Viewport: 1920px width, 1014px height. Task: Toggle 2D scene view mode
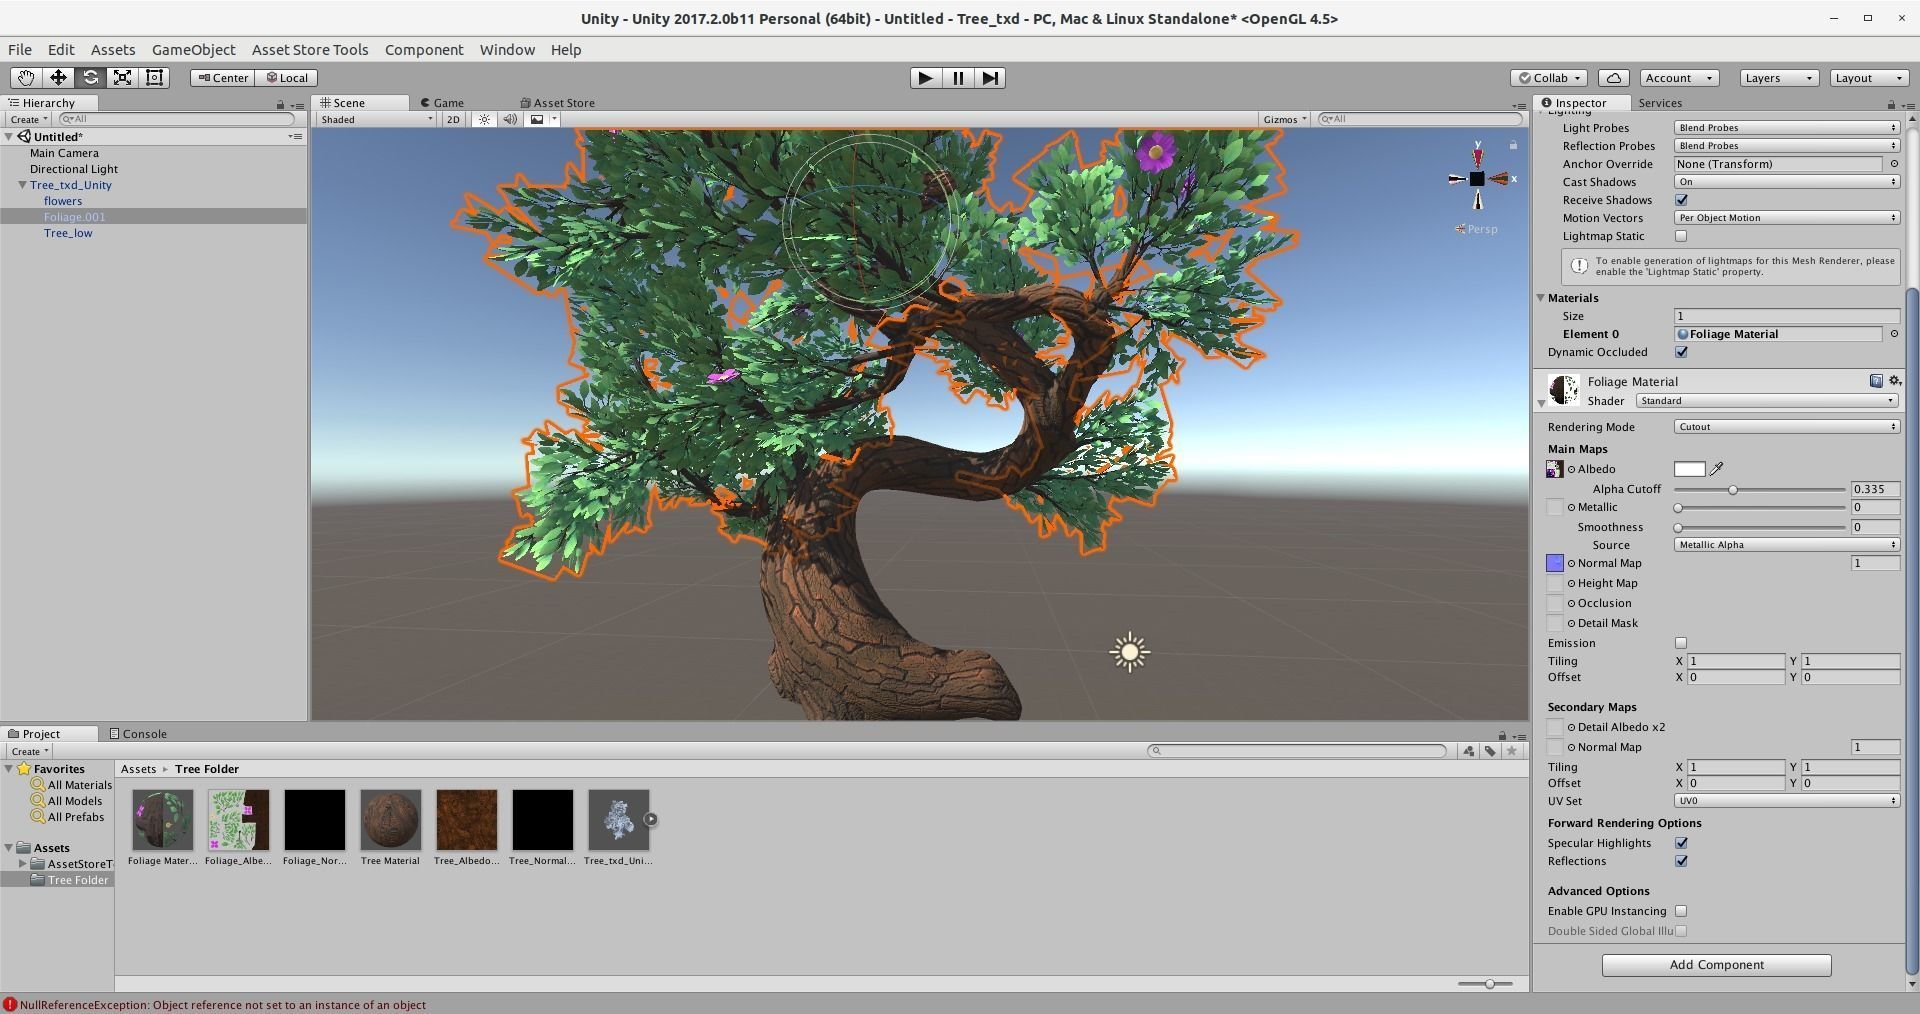pos(453,119)
